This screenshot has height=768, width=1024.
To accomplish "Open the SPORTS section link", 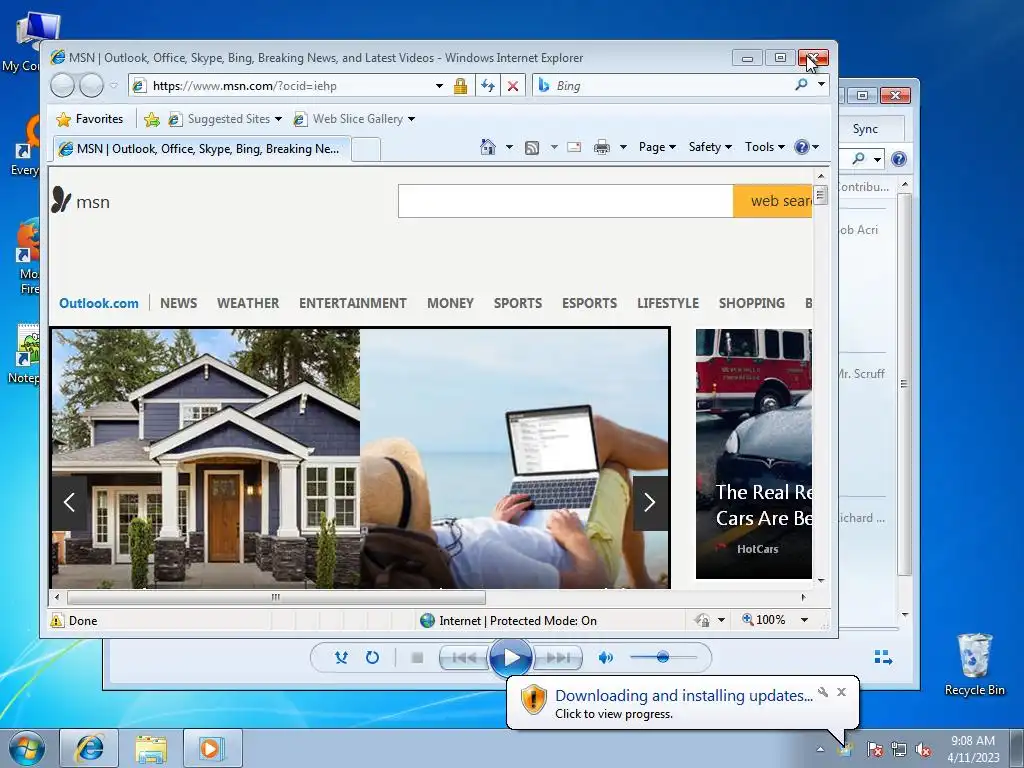I will pyautogui.click(x=518, y=303).
